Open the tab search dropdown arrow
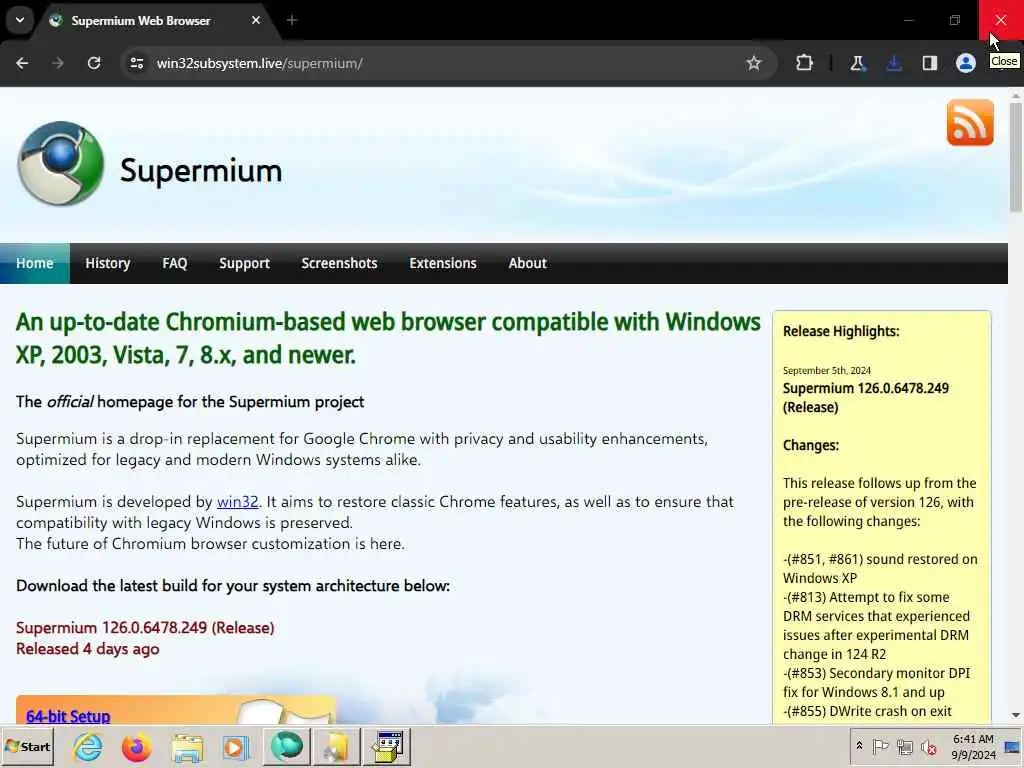 click(20, 20)
